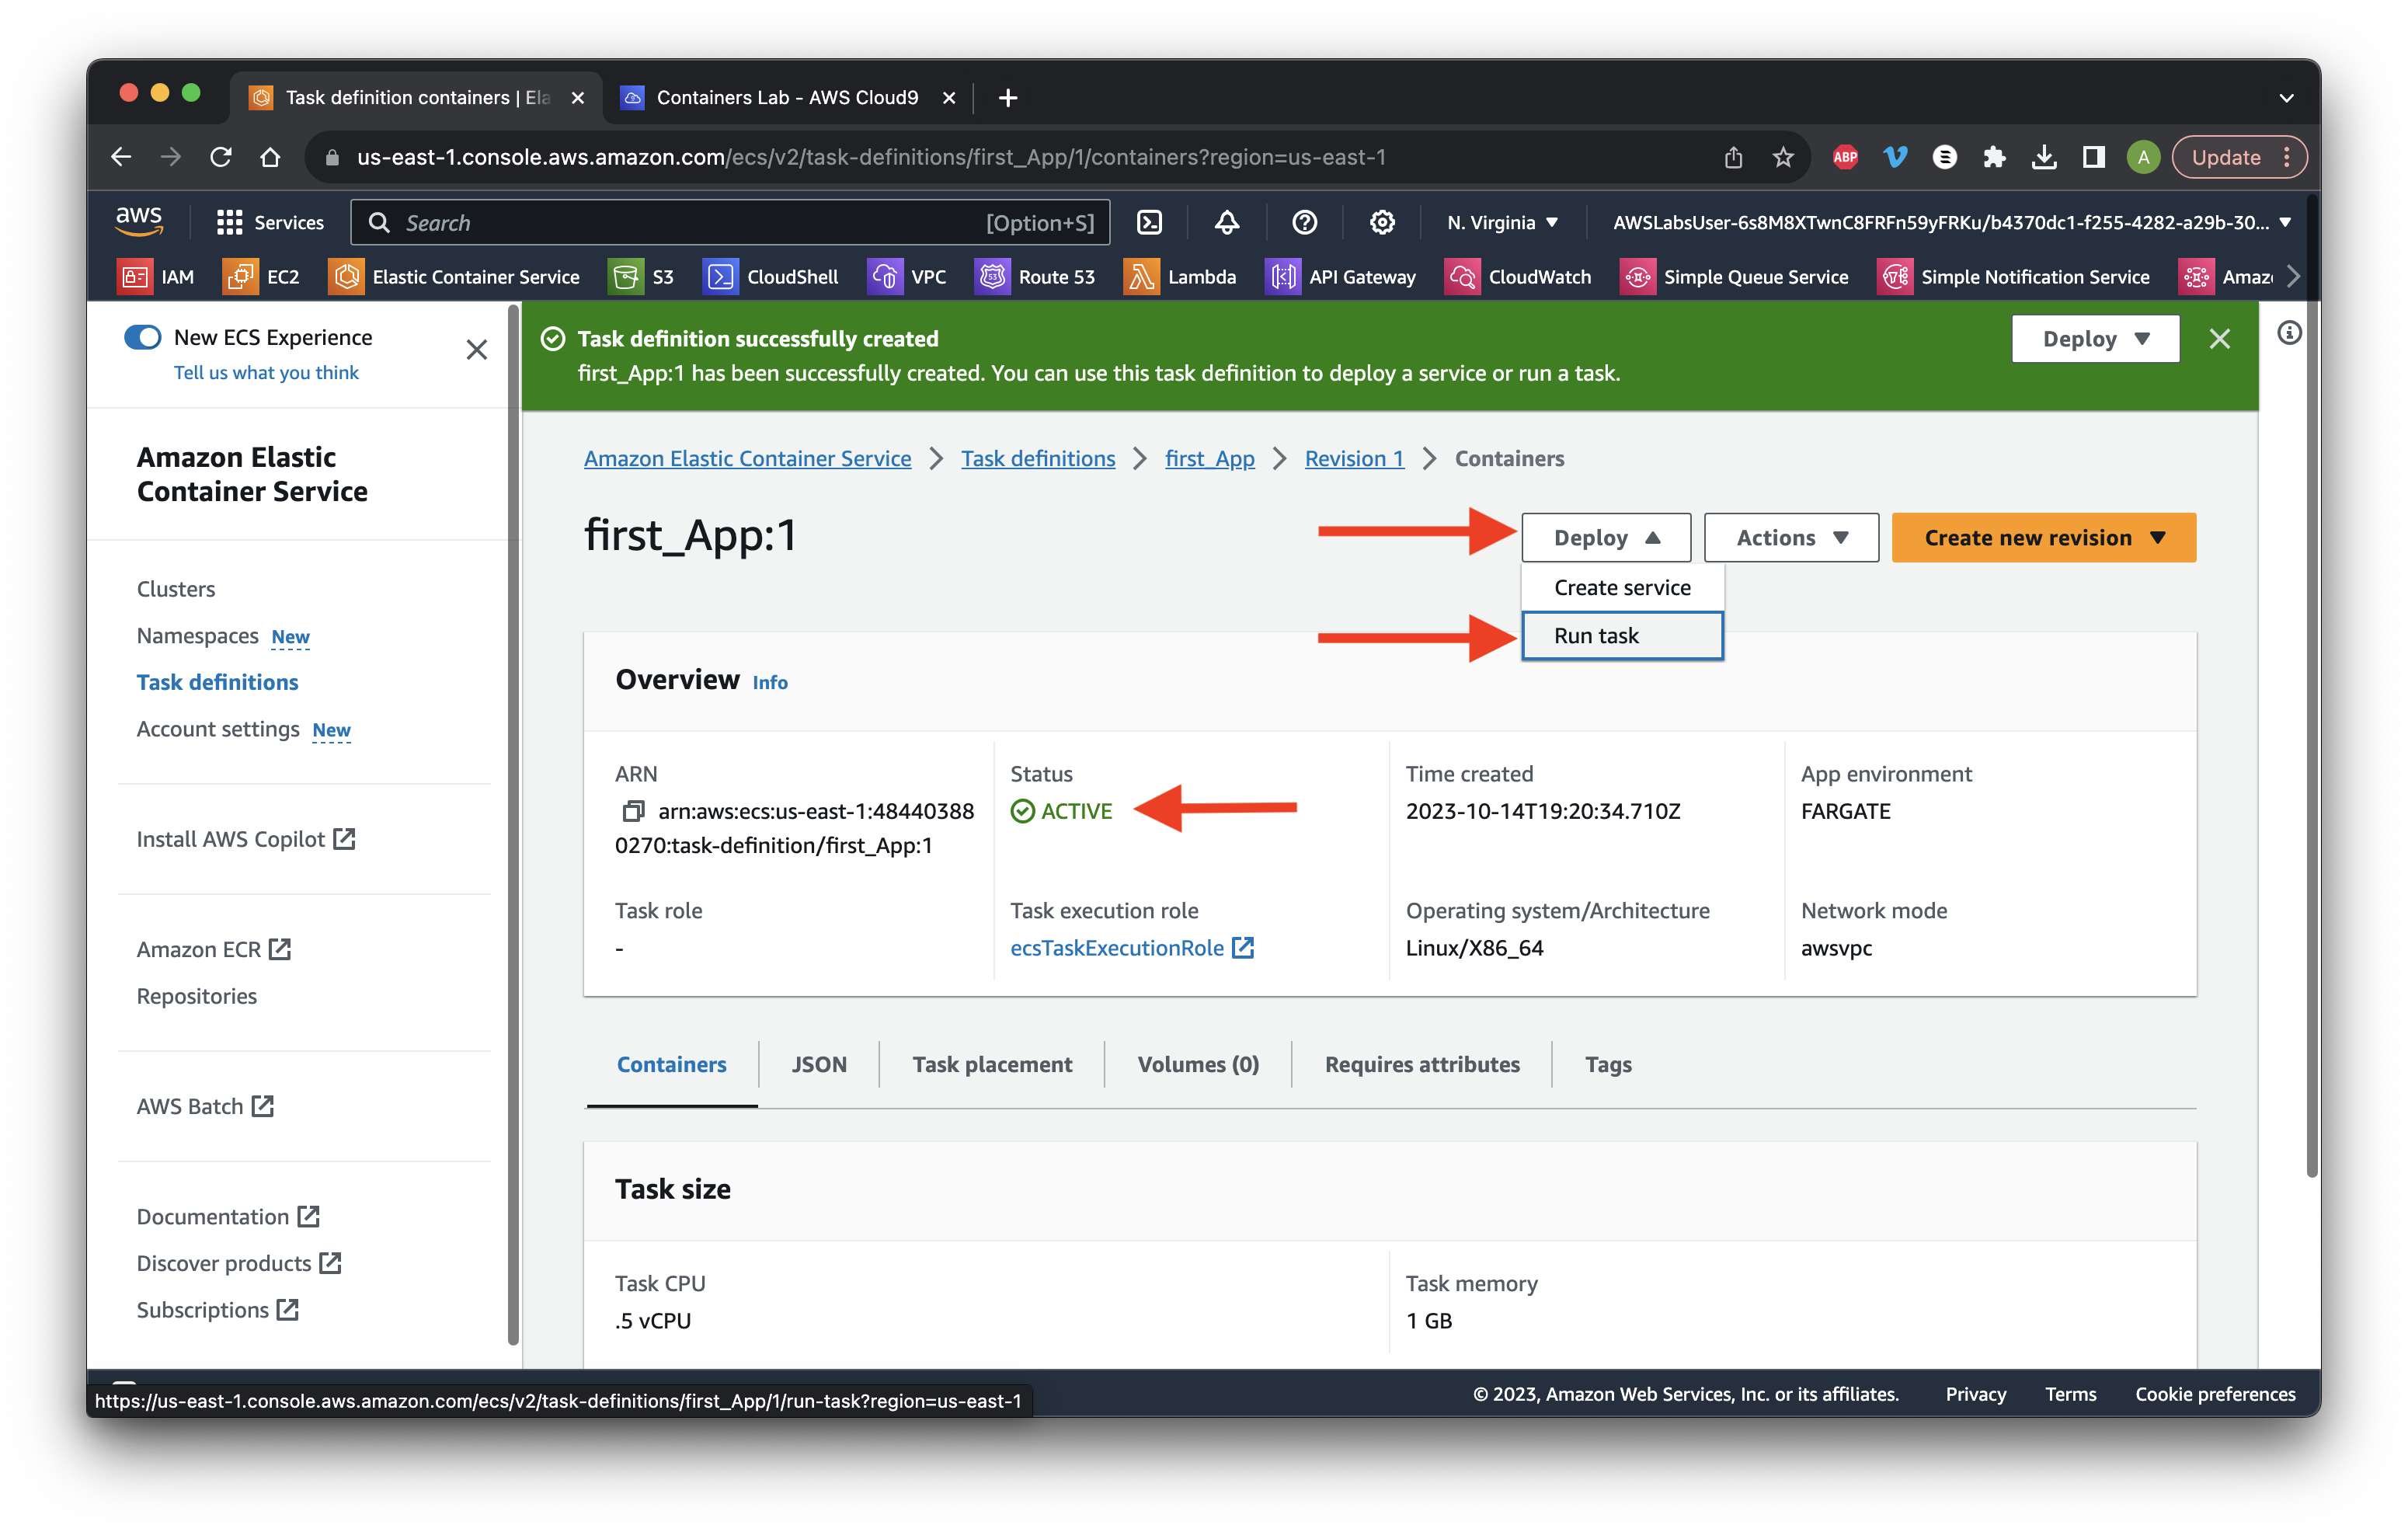Go back in browser history

tap(121, 157)
